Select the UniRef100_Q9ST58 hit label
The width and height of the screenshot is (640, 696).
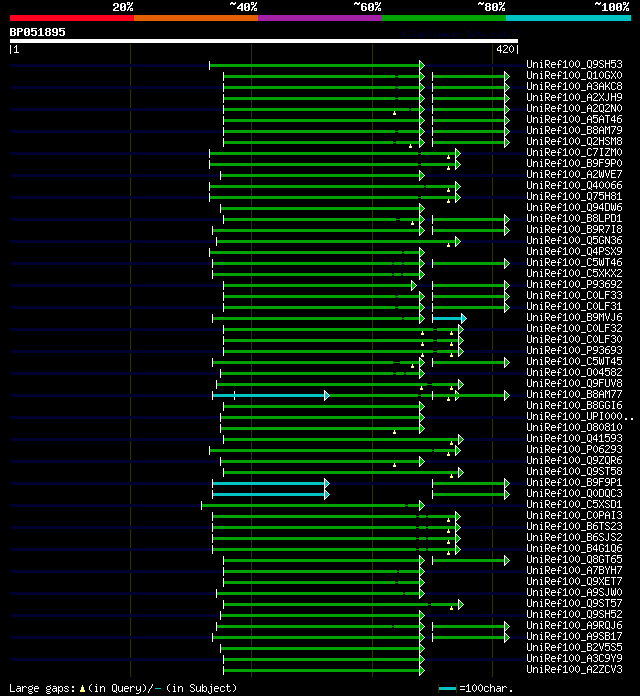pyautogui.click(x=574, y=471)
